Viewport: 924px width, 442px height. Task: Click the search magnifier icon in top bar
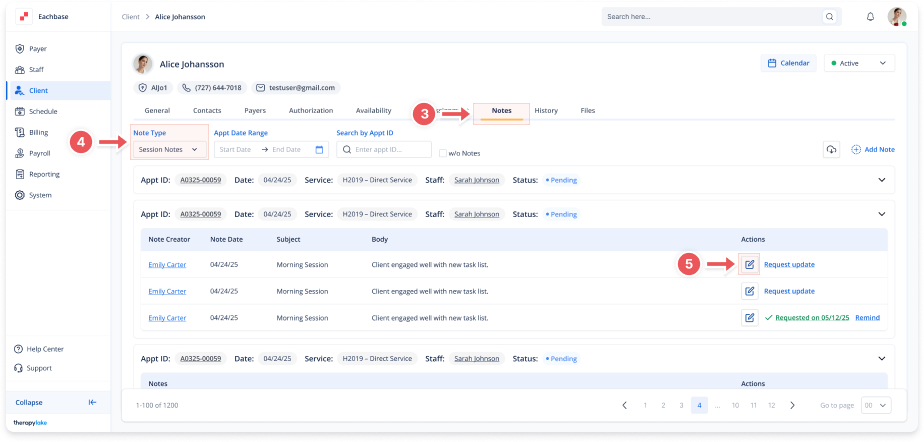pyautogui.click(x=829, y=17)
